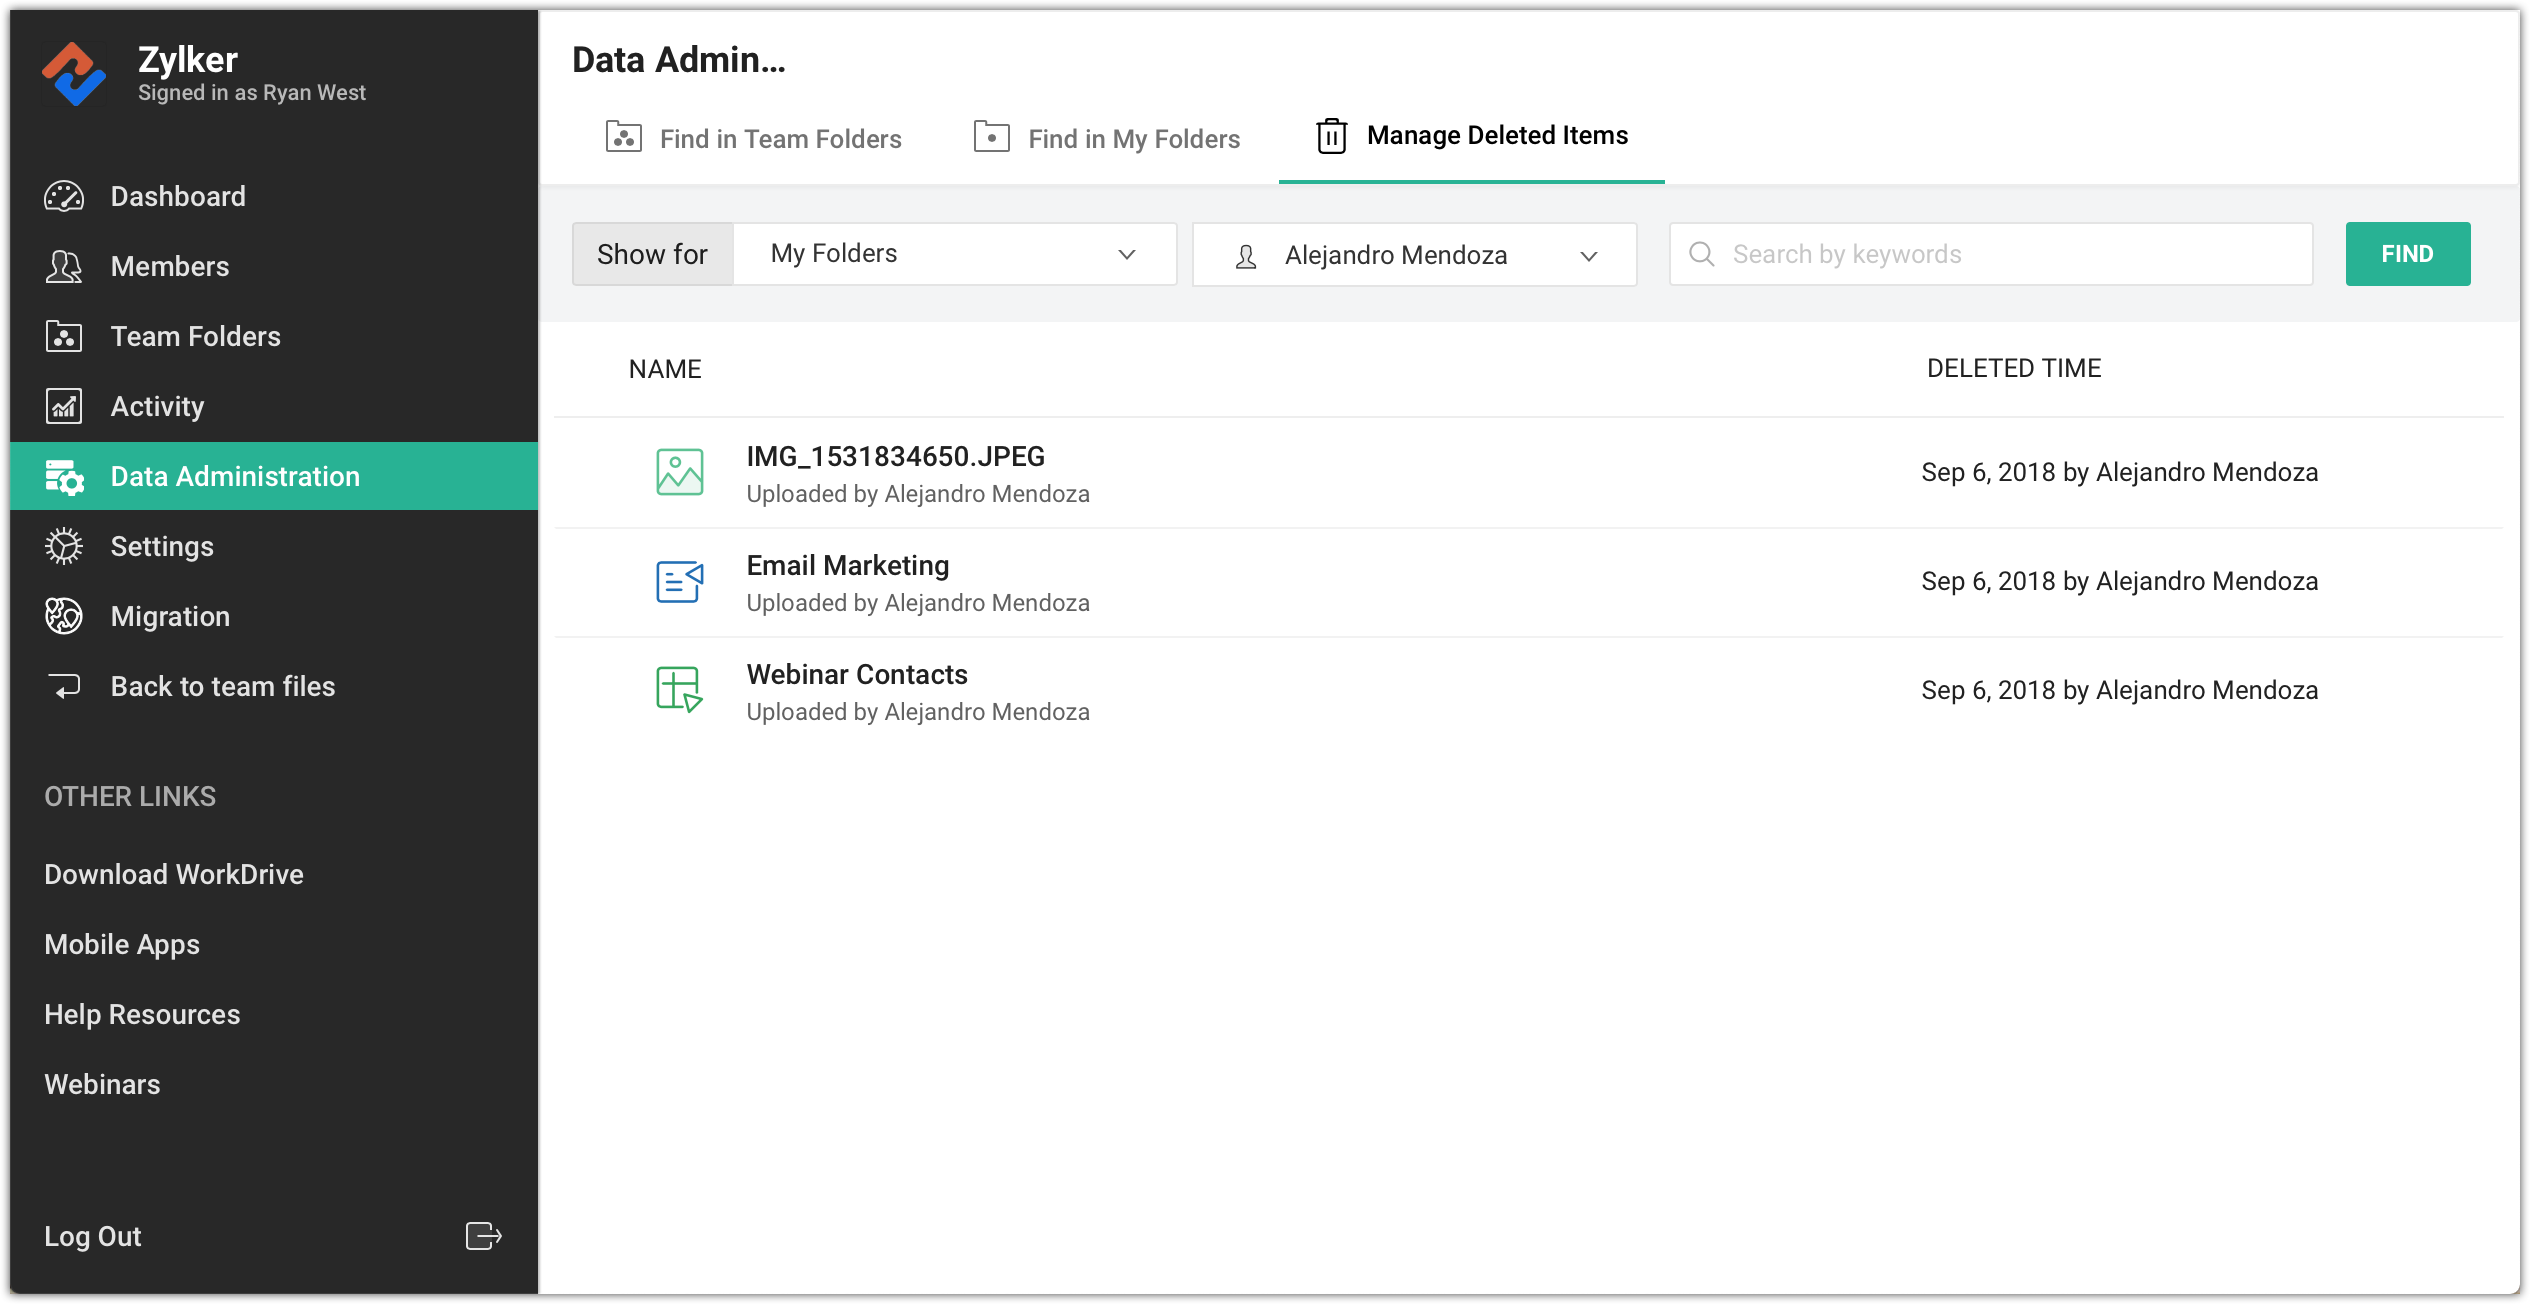Click the Members people icon

click(64, 266)
